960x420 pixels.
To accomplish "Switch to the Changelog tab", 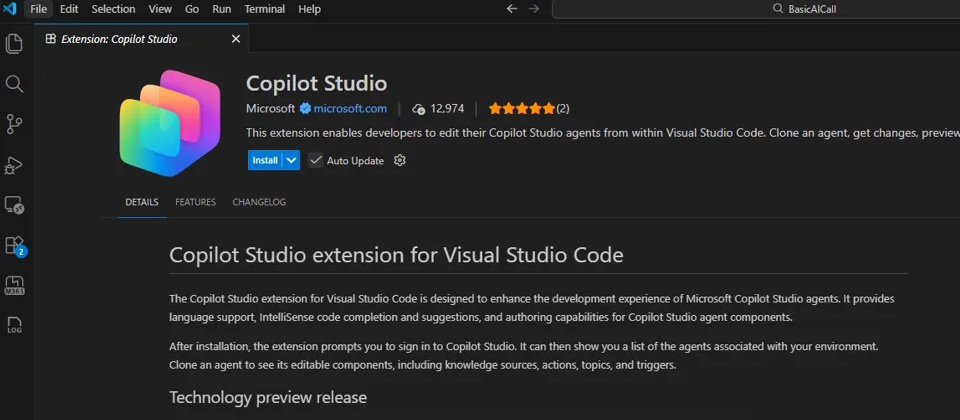I will (x=259, y=202).
